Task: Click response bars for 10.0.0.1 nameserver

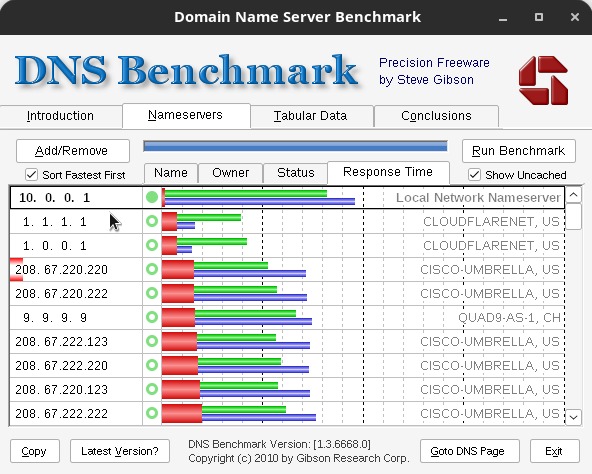Action: (x=258, y=198)
